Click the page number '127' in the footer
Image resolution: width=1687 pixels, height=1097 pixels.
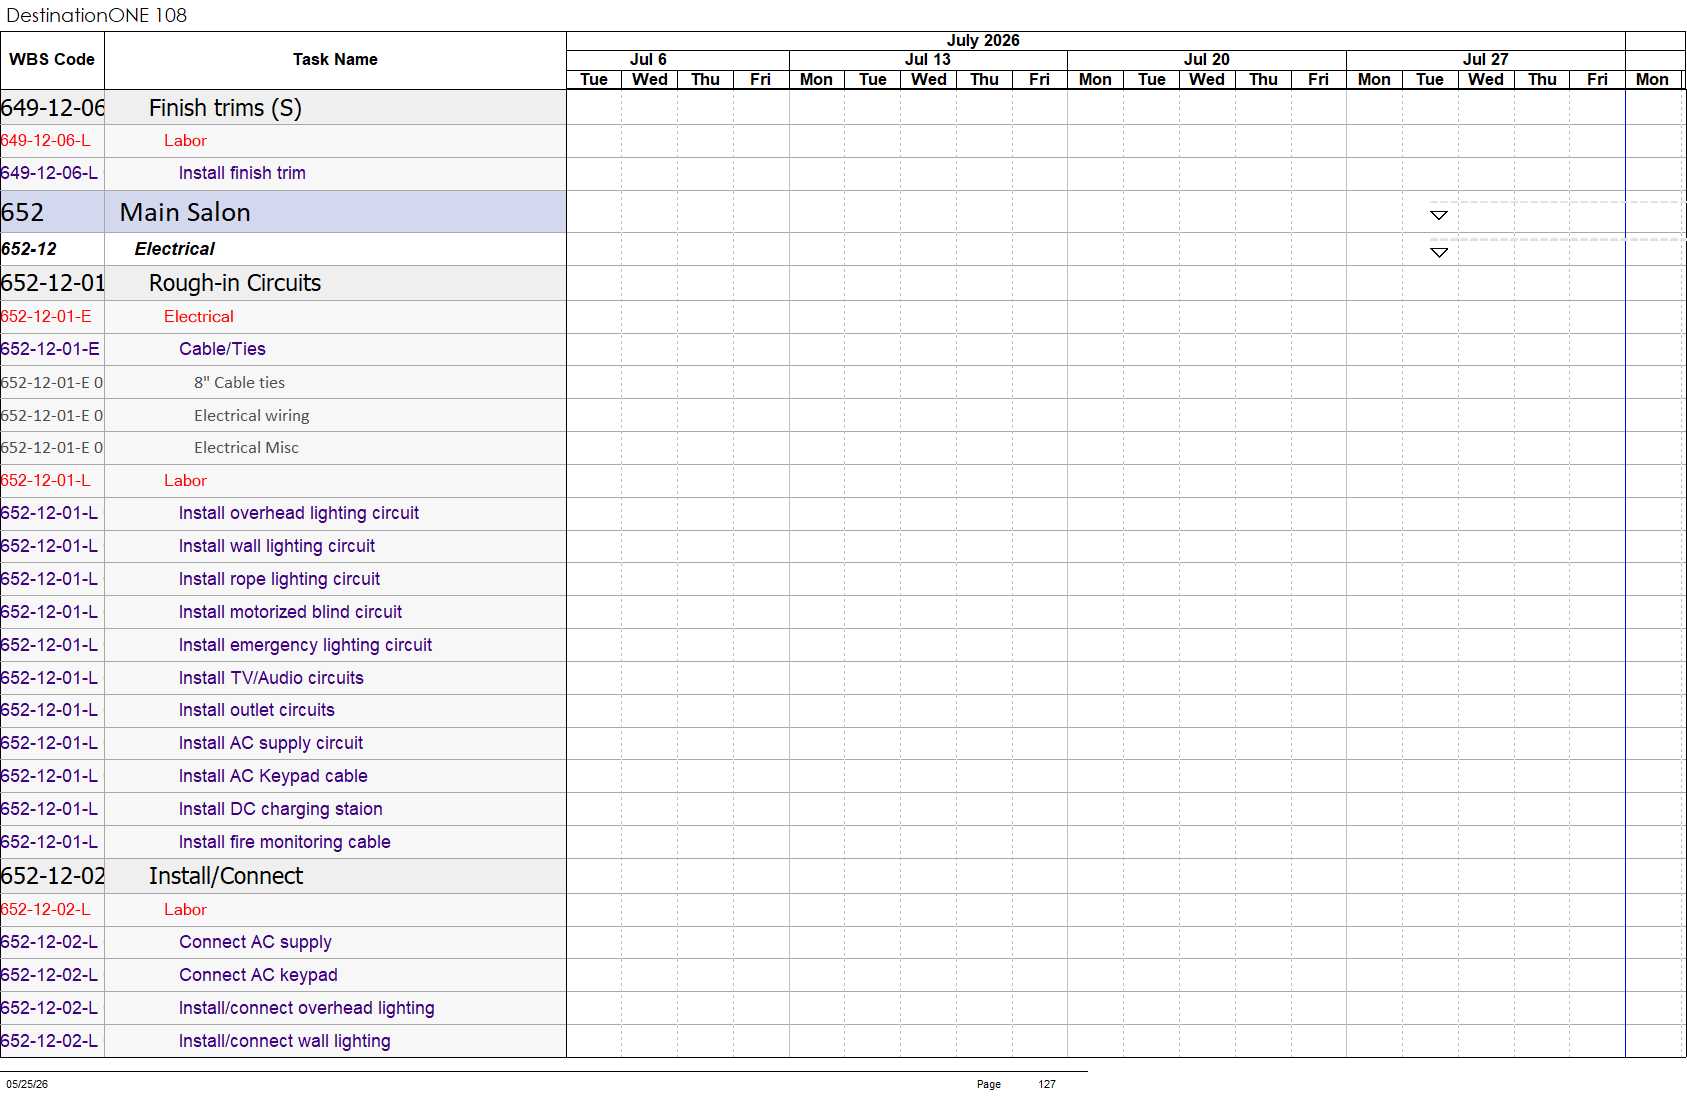(1047, 1084)
